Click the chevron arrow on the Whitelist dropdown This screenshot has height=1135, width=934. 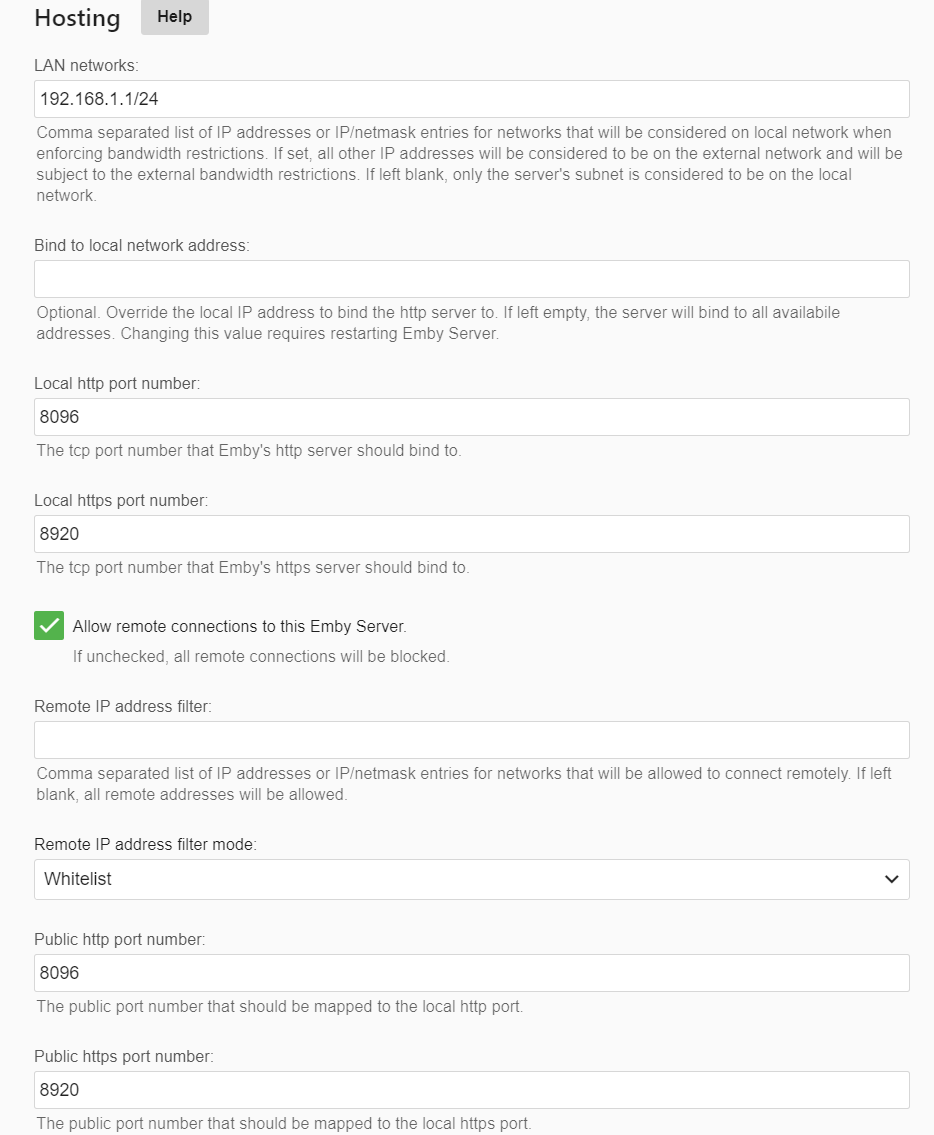[x=891, y=879]
